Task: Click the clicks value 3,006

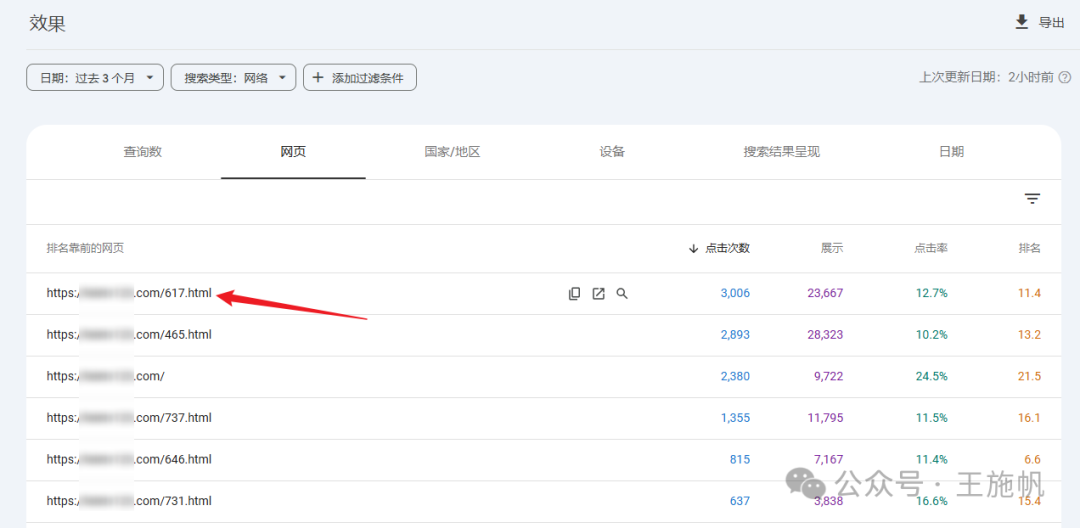Action: (x=735, y=293)
